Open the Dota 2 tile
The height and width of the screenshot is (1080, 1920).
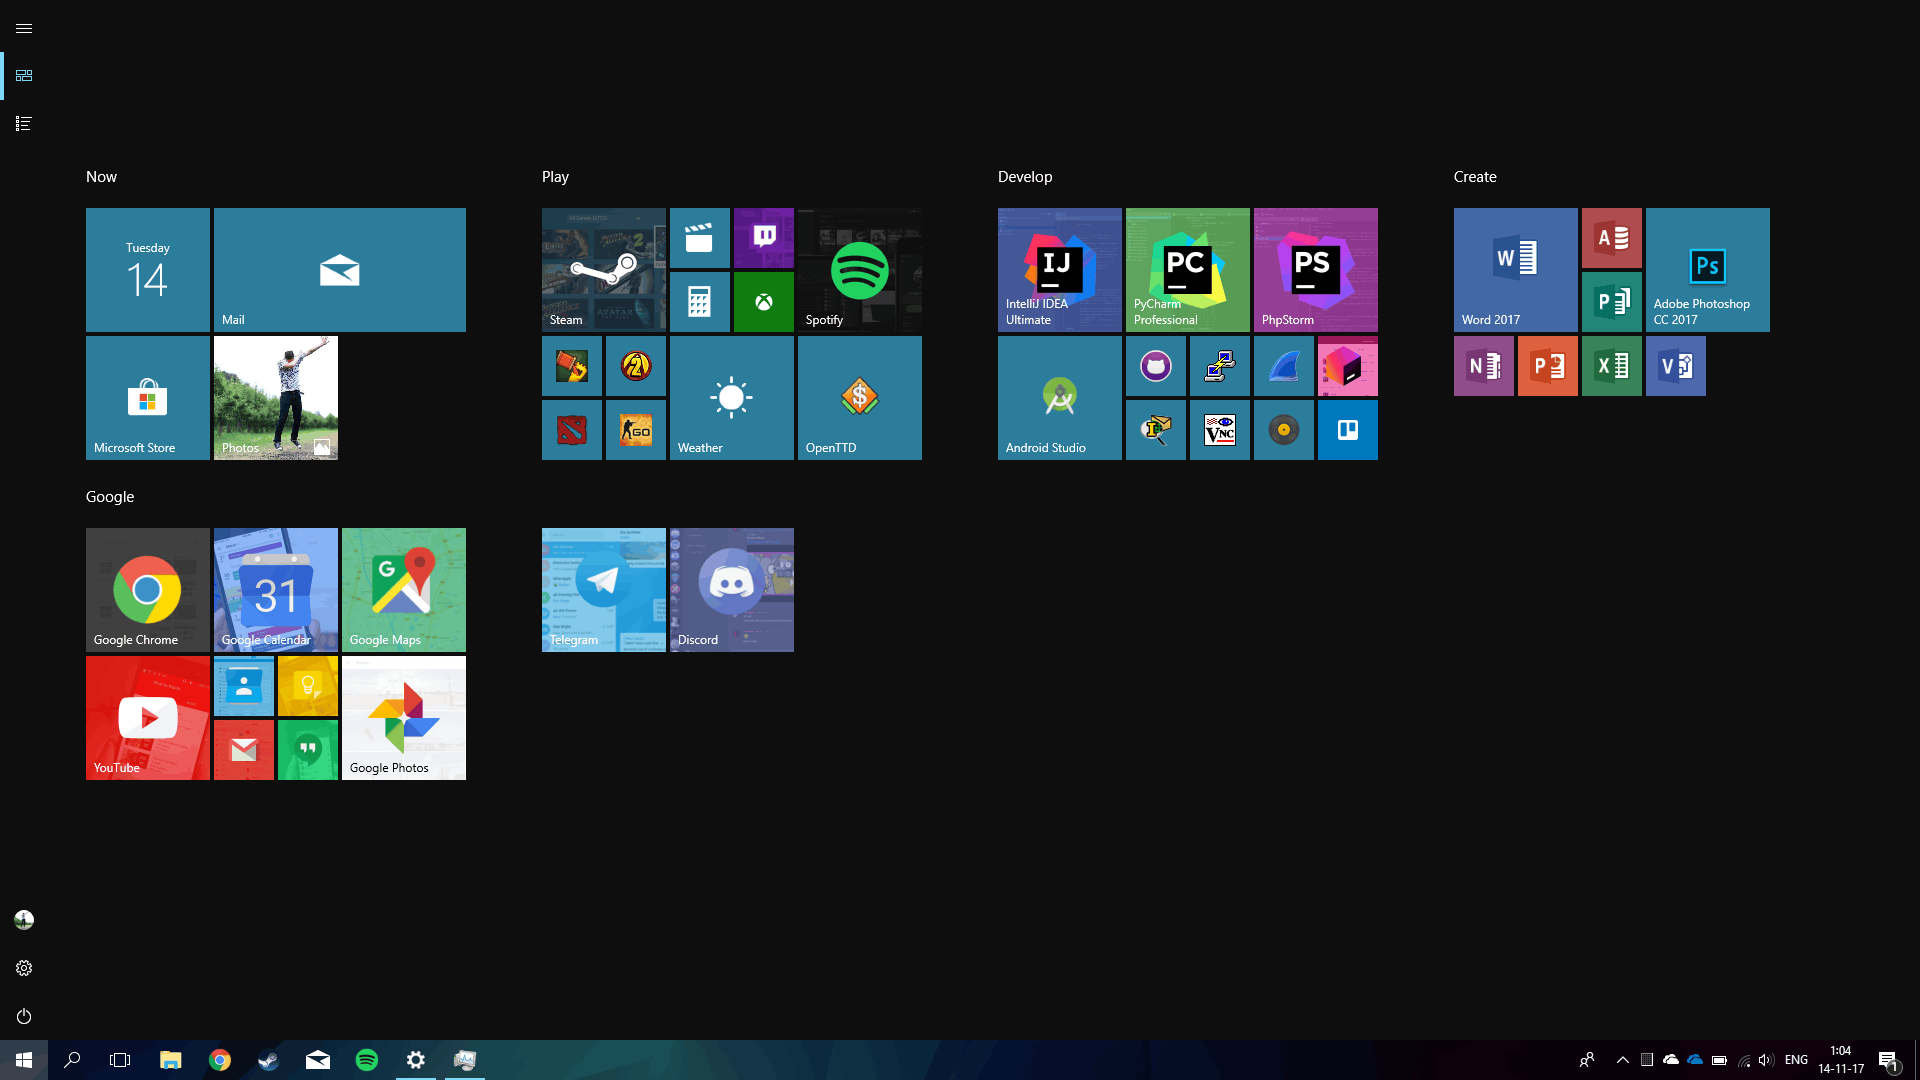(x=572, y=430)
